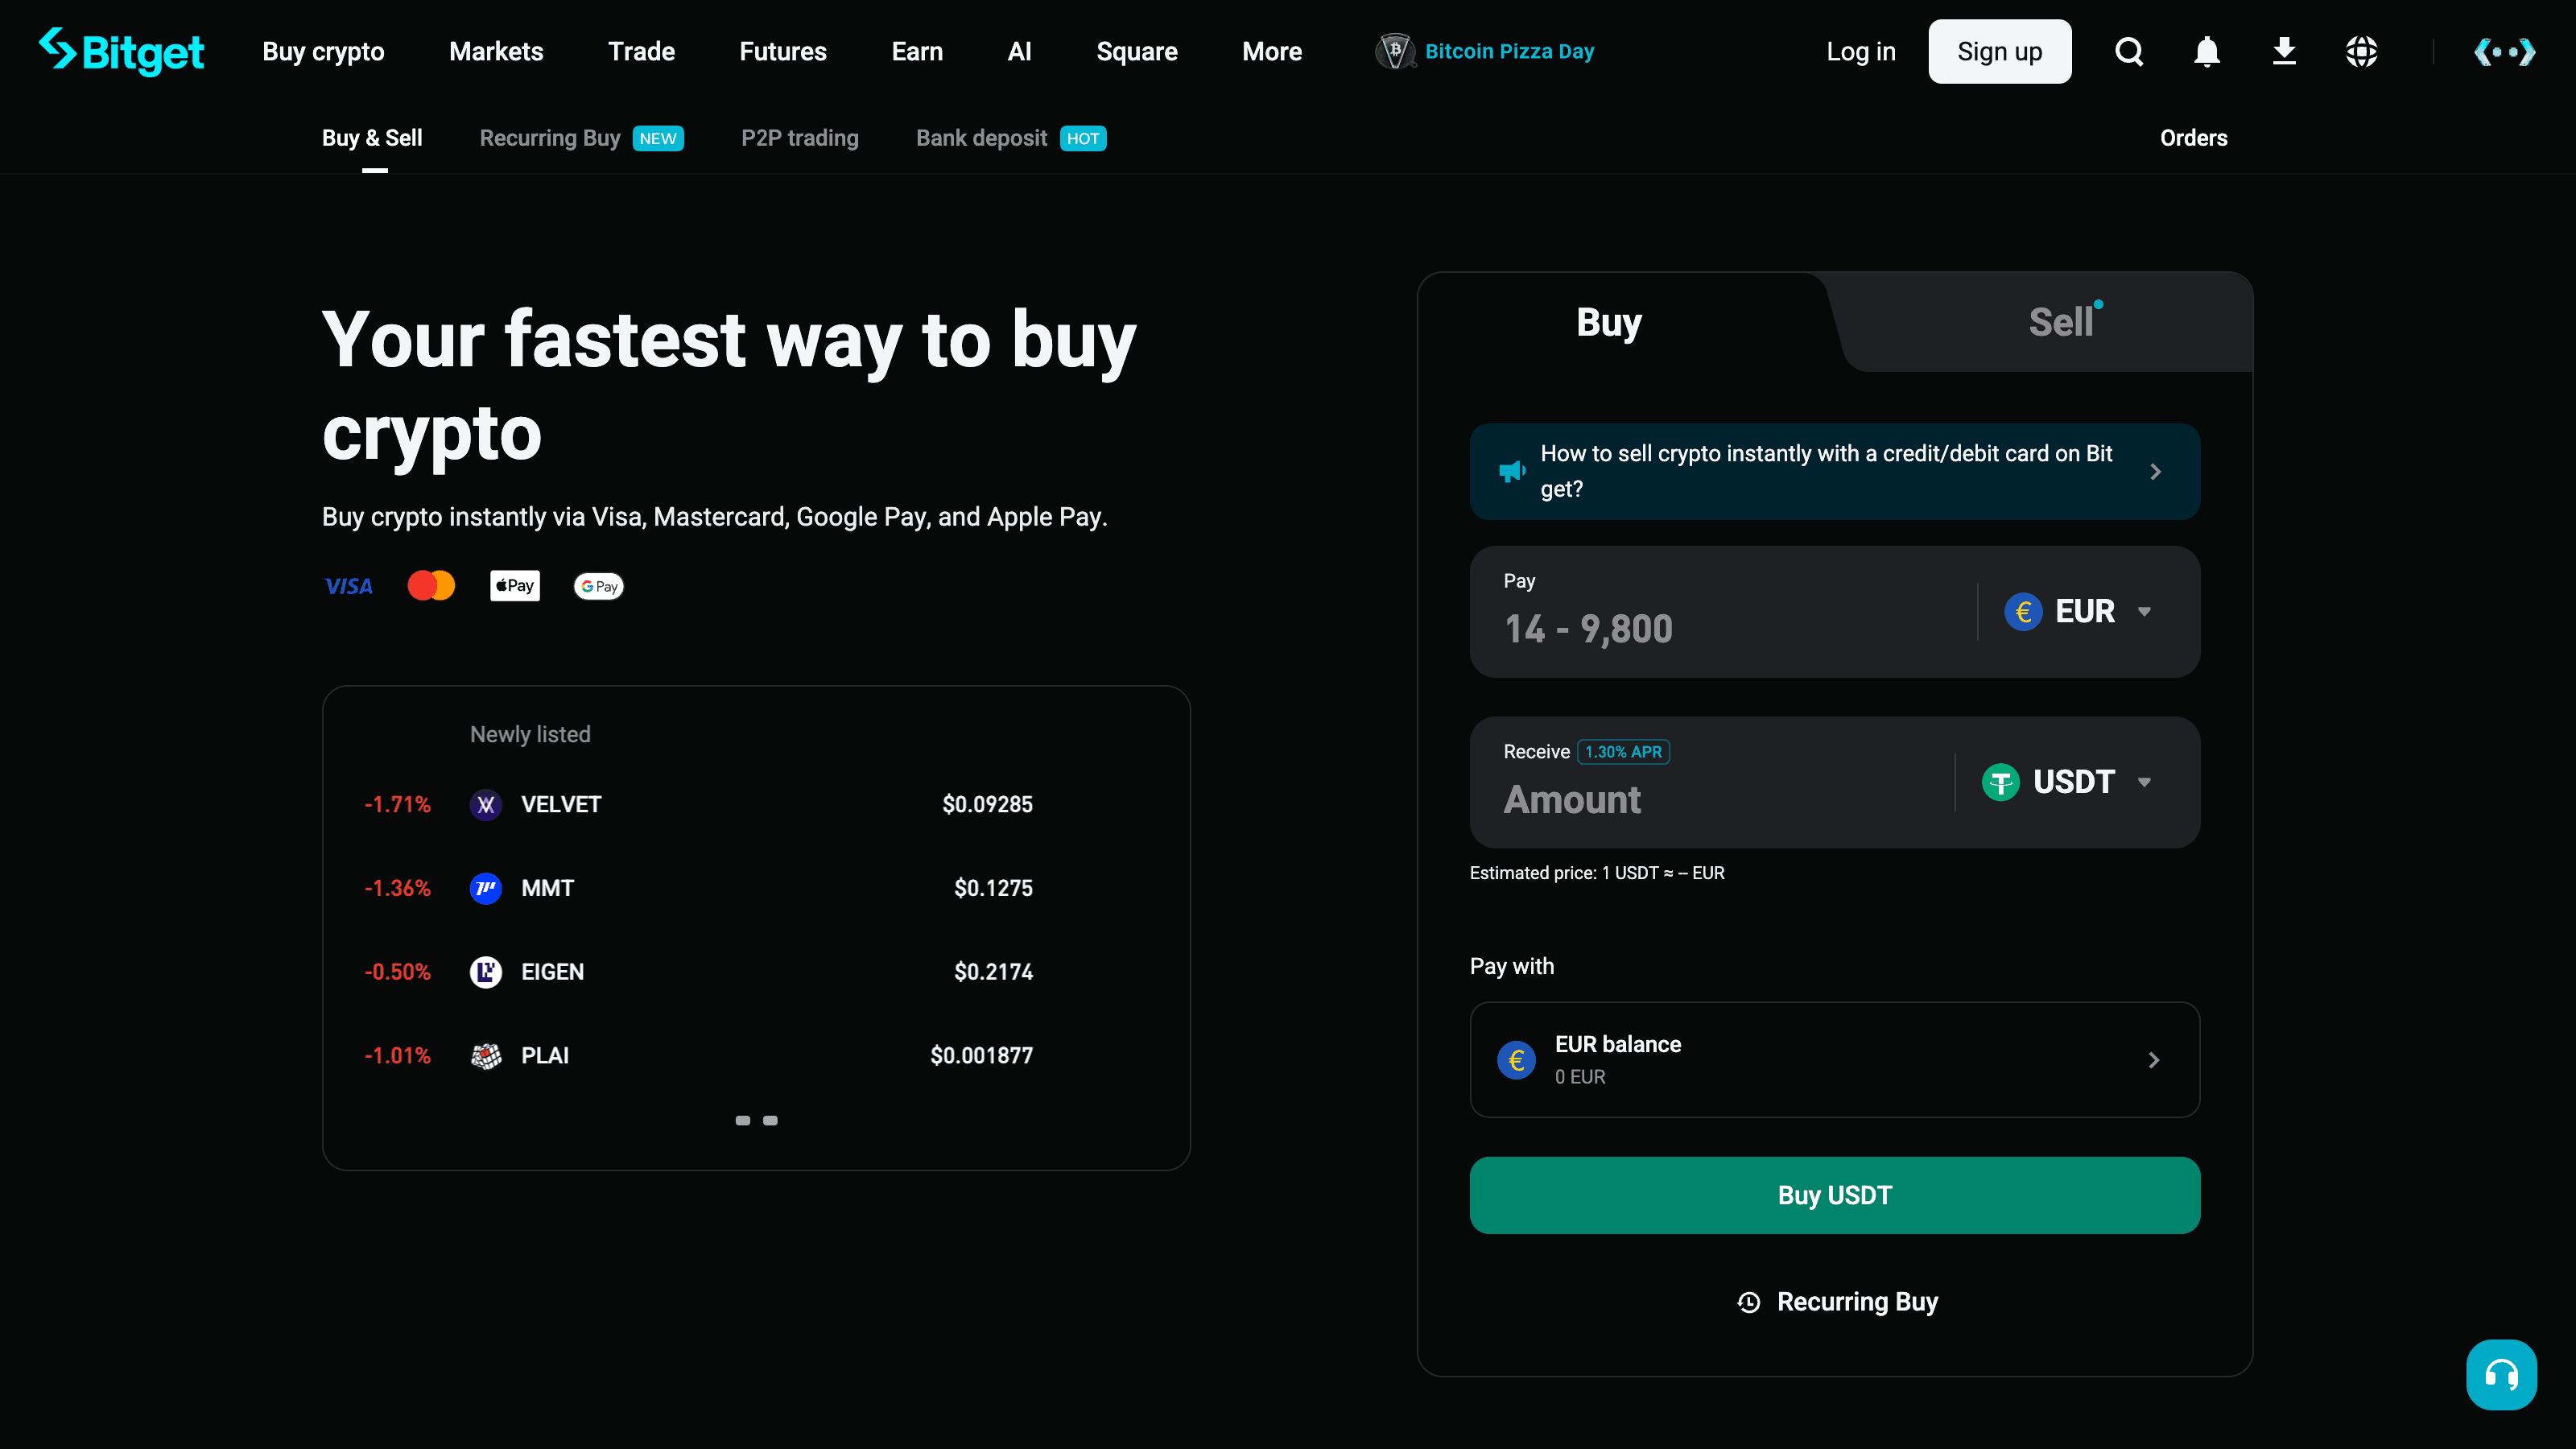Click the MMT price $0.1275
The height and width of the screenshot is (1449, 2576).
tap(993, 888)
